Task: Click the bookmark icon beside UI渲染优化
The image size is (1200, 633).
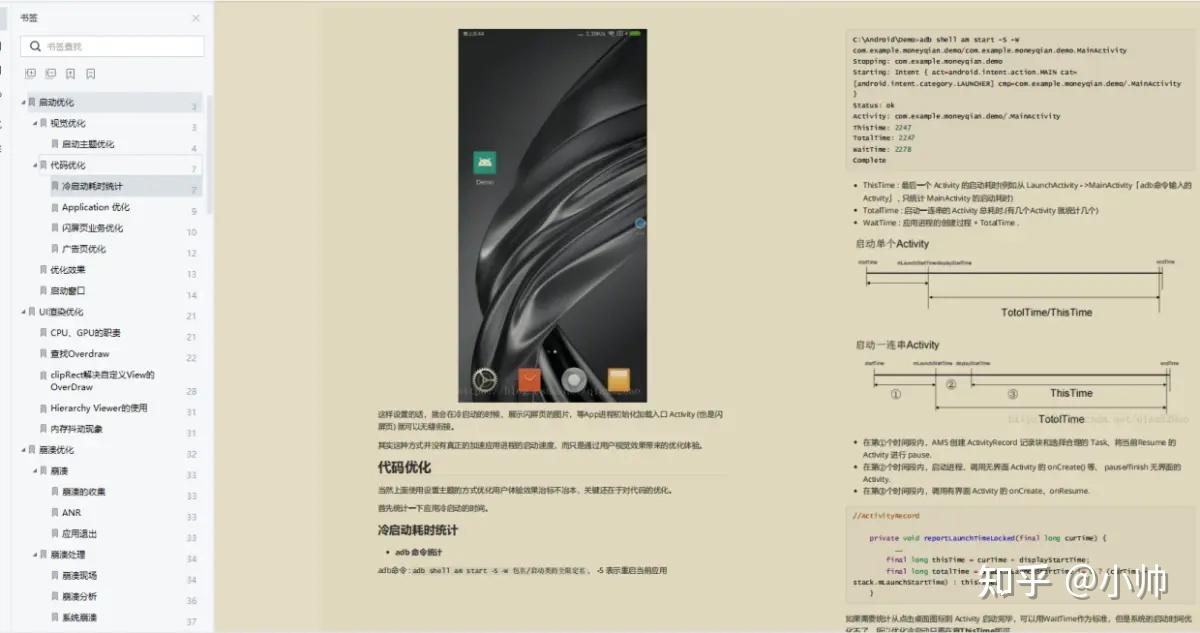Action: [x=32, y=311]
